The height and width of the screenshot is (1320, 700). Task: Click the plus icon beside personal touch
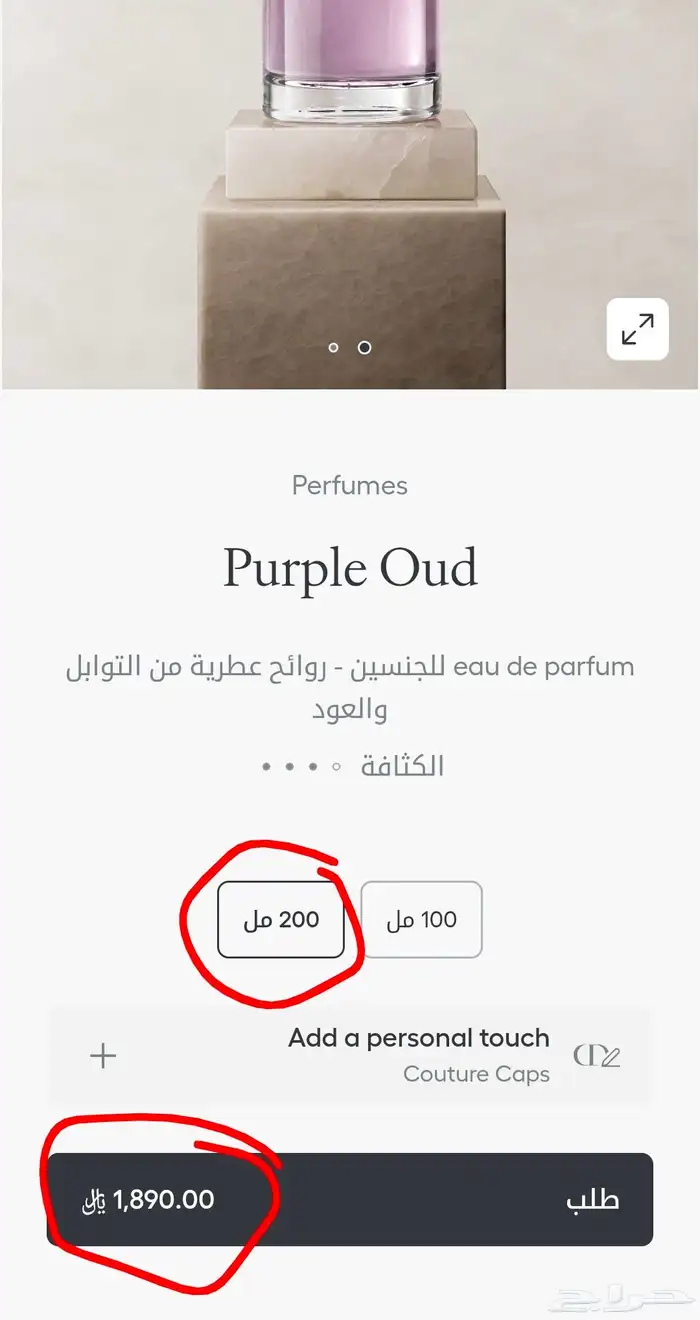104,1056
